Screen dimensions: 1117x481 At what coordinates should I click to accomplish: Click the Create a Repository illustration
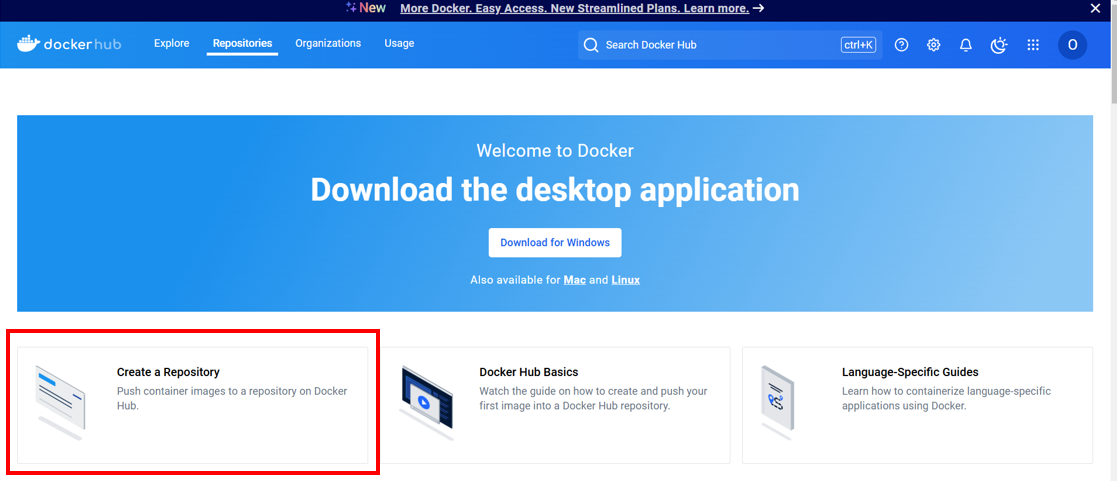(x=60, y=403)
